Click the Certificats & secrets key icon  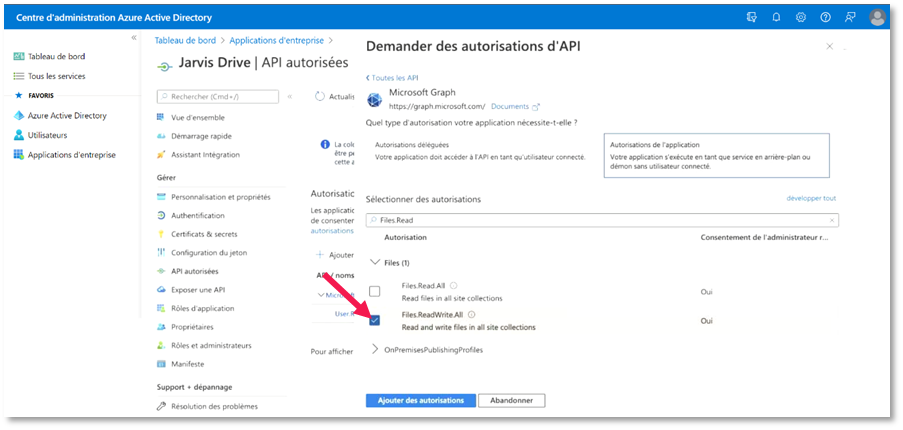(x=161, y=234)
